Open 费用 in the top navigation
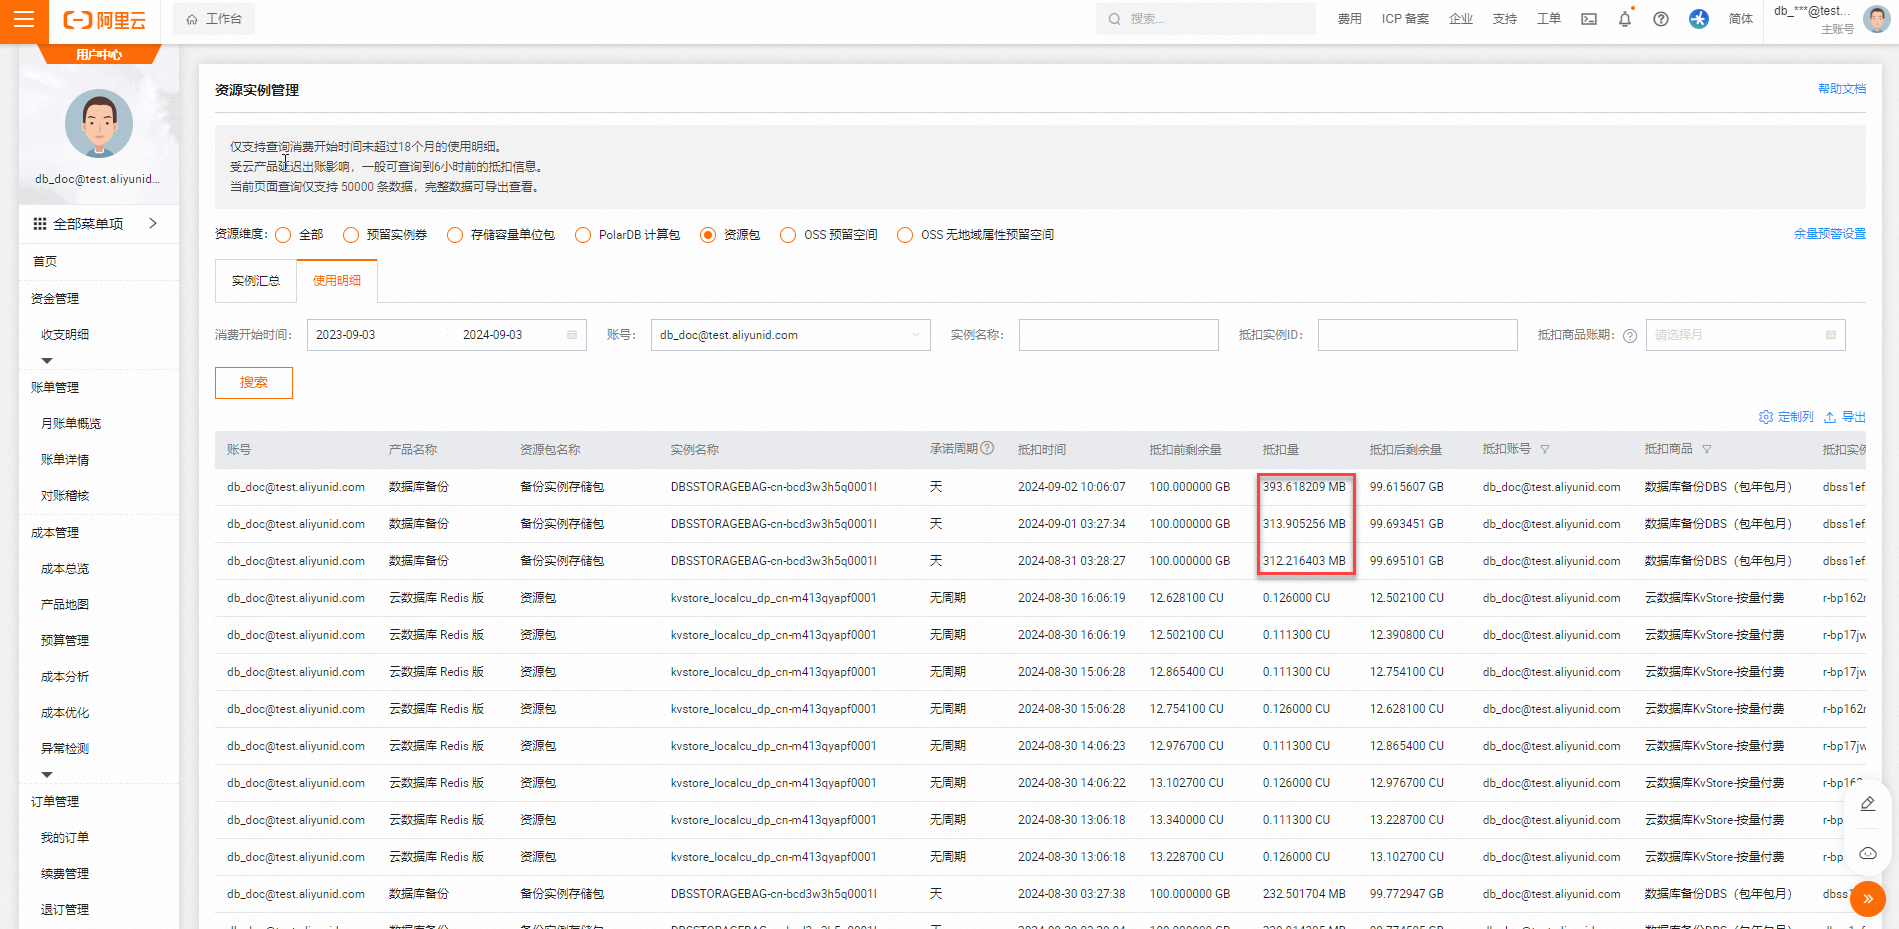 (1350, 19)
